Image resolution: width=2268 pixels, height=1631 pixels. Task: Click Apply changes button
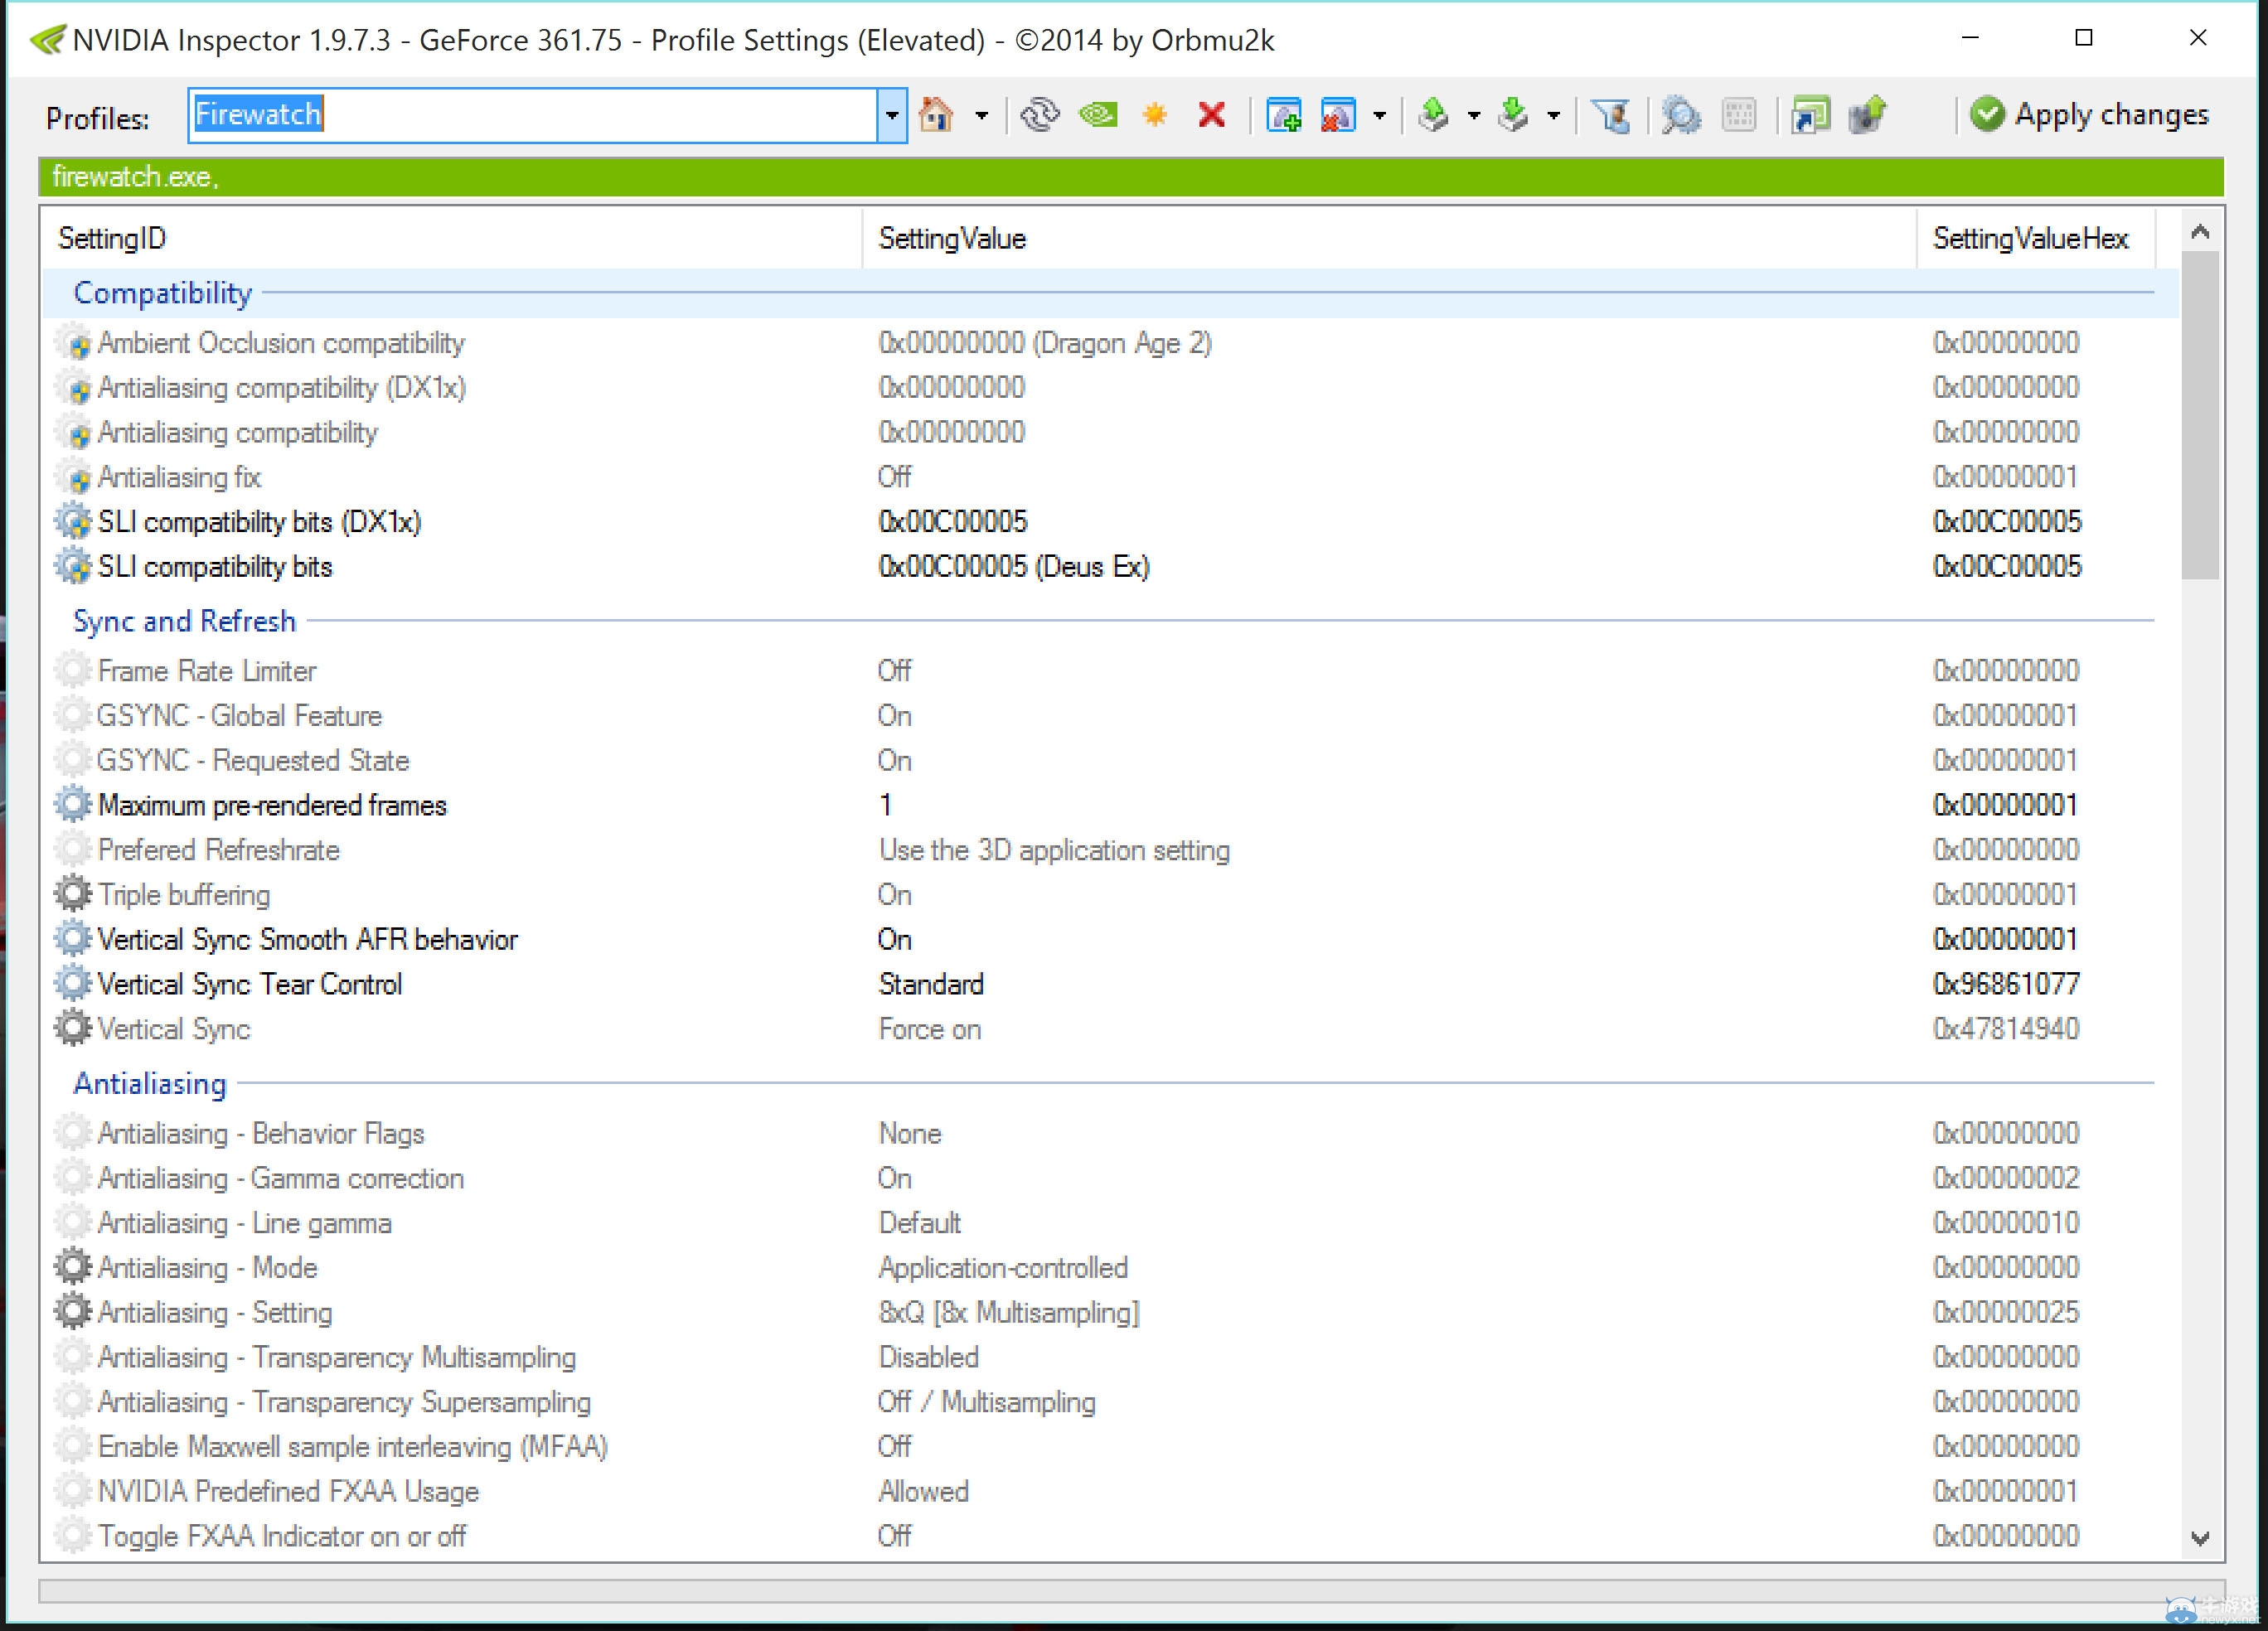click(2088, 115)
